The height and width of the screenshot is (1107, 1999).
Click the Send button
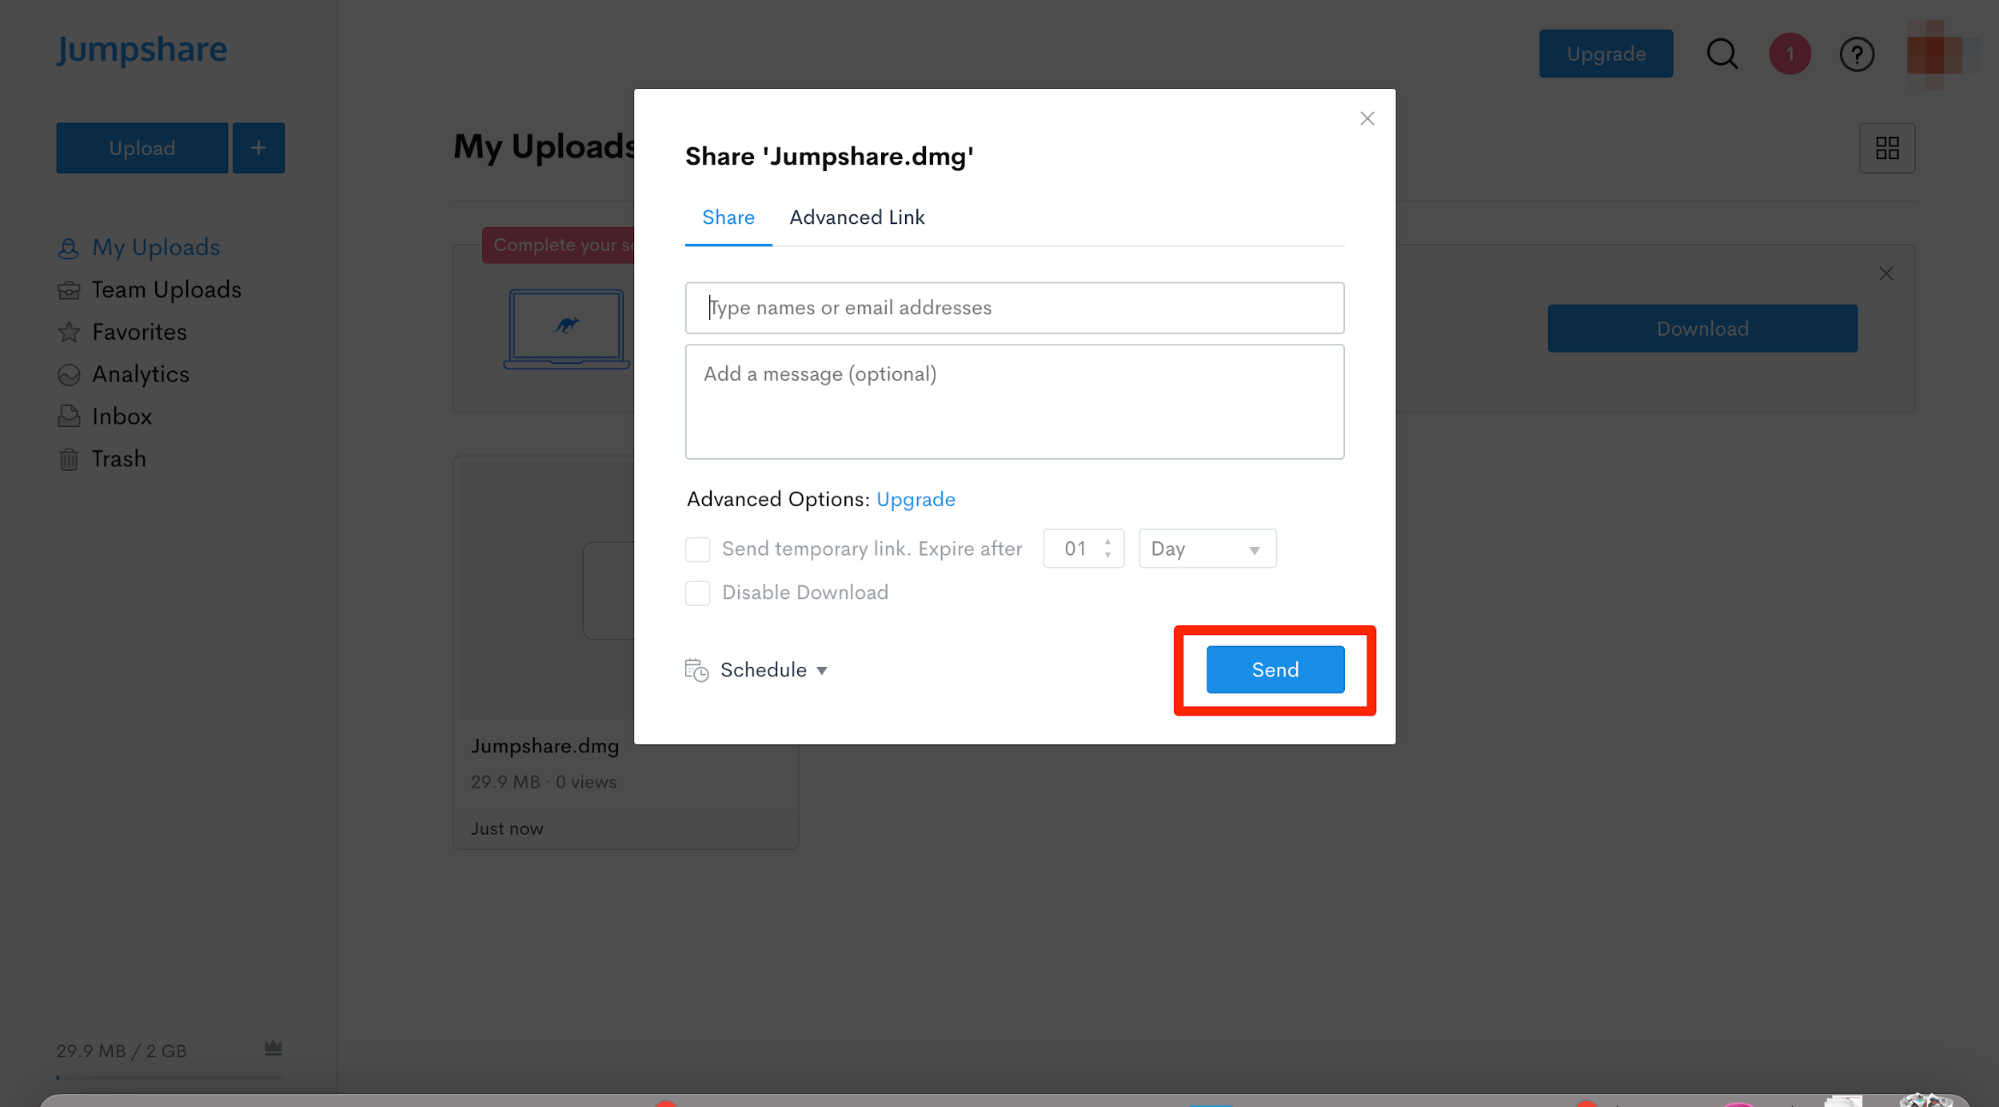pyautogui.click(x=1275, y=669)
